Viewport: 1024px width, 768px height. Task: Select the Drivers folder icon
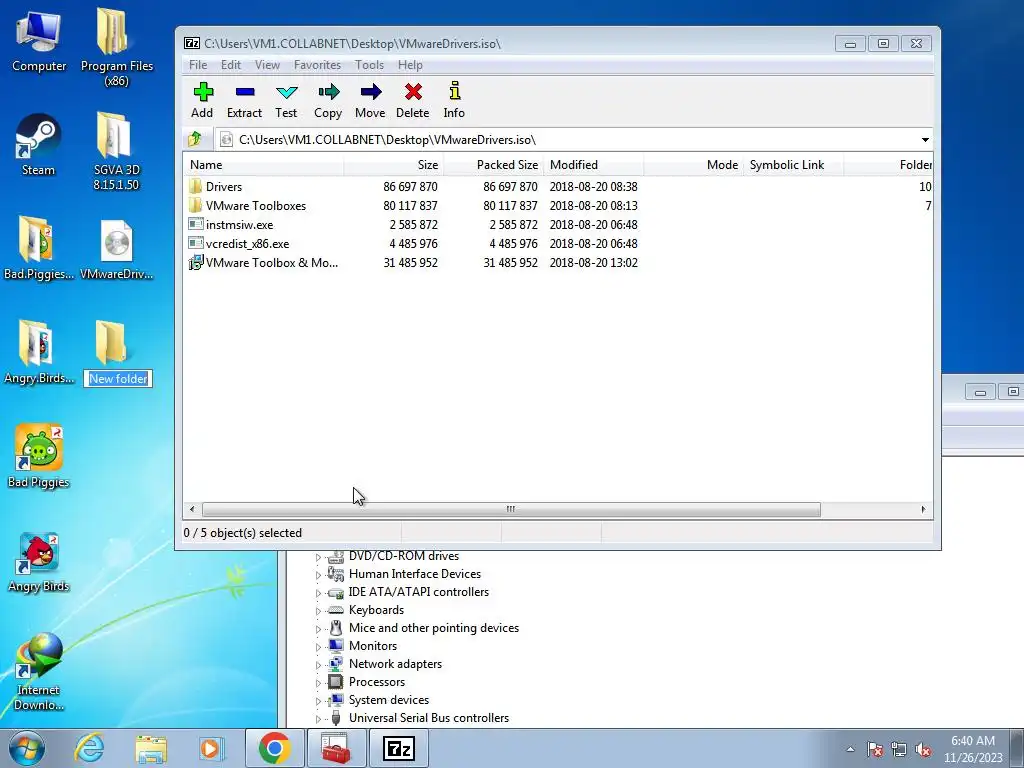[195, 186]
